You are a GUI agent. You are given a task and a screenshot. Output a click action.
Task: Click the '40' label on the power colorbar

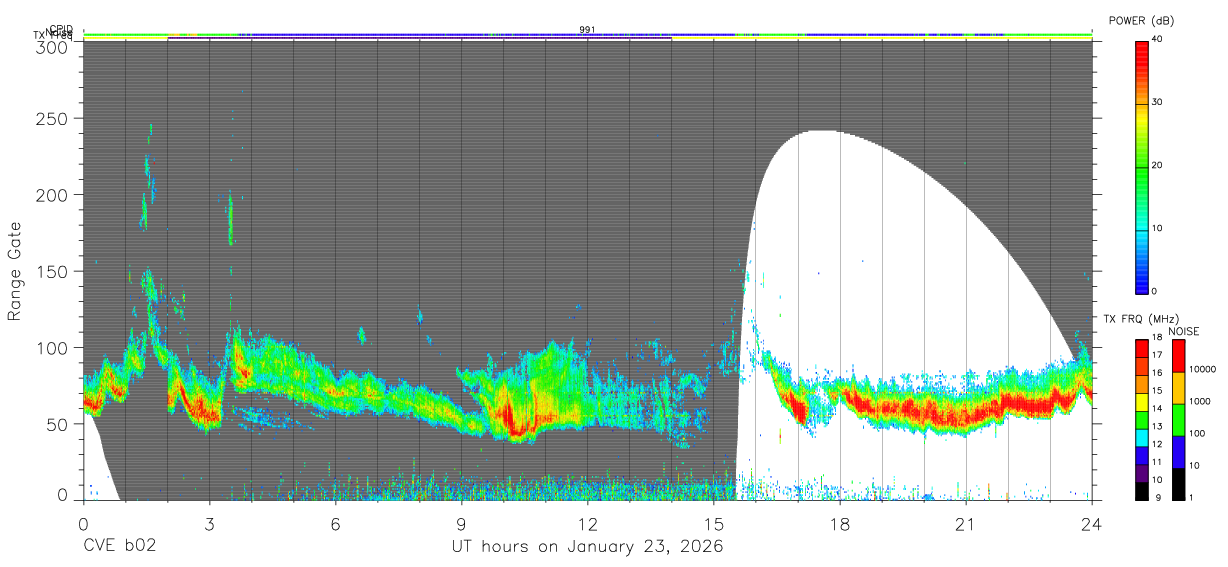point(1157,39)
